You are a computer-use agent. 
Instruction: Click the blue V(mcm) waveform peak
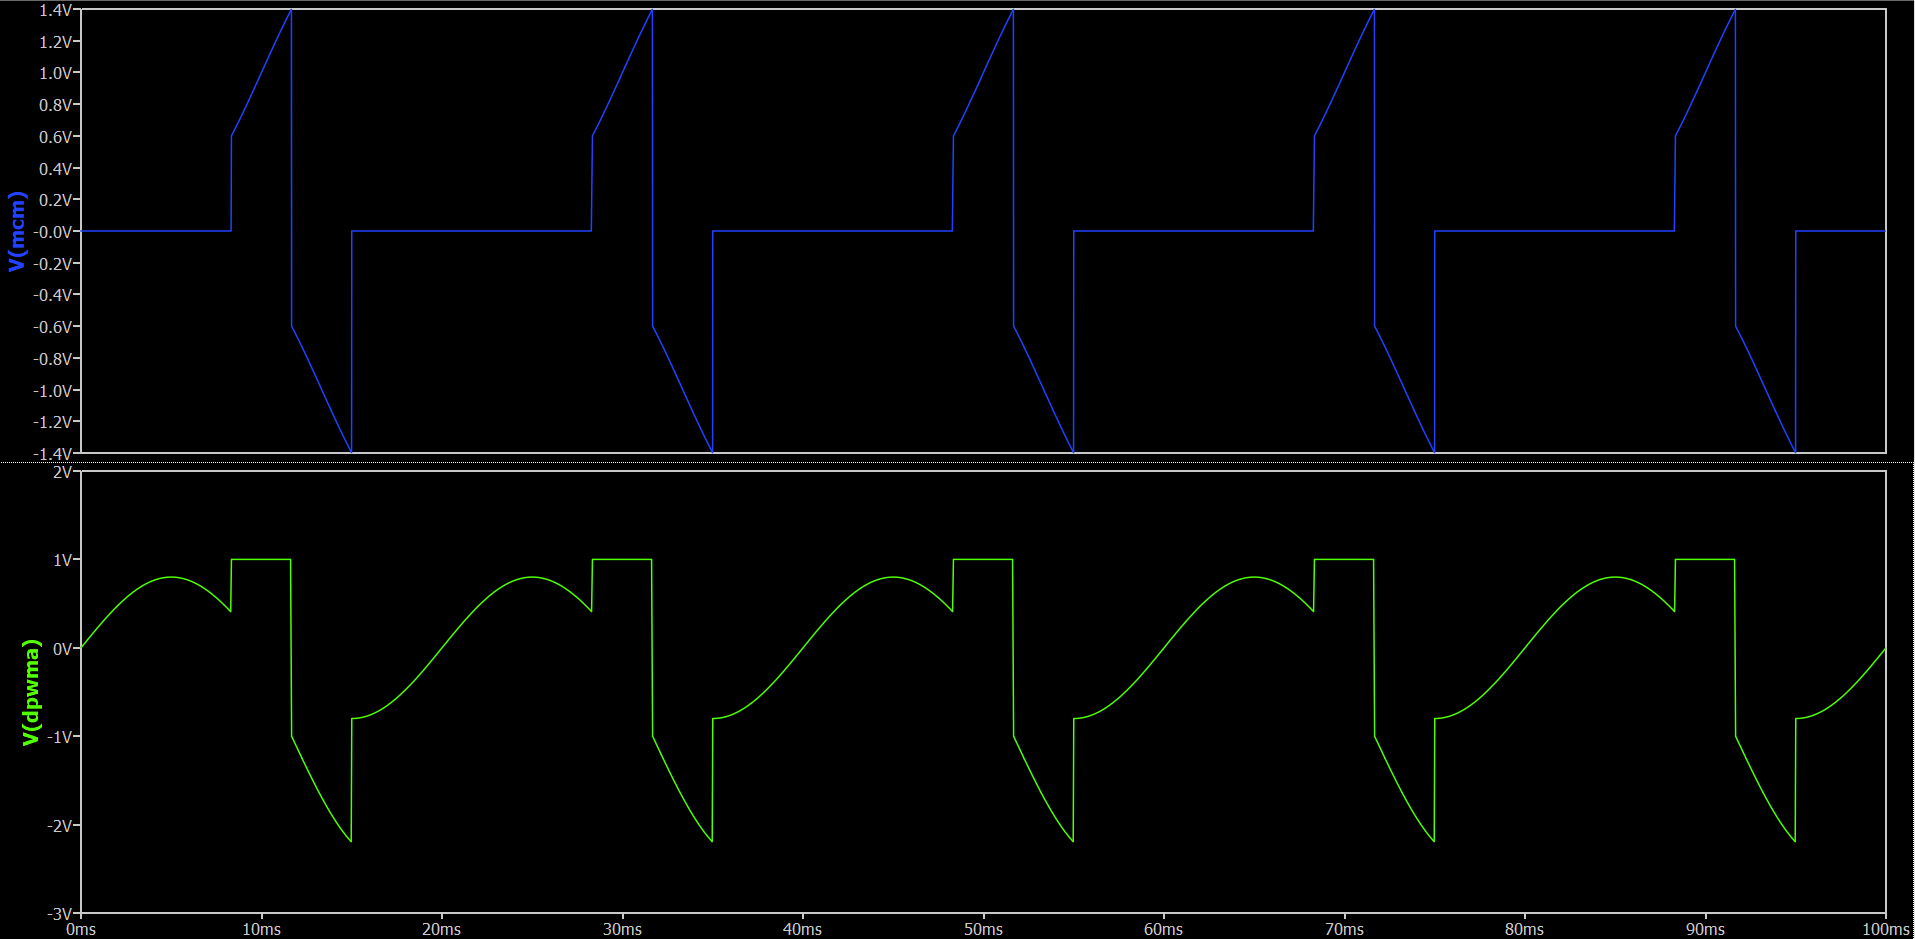(291, 12)
